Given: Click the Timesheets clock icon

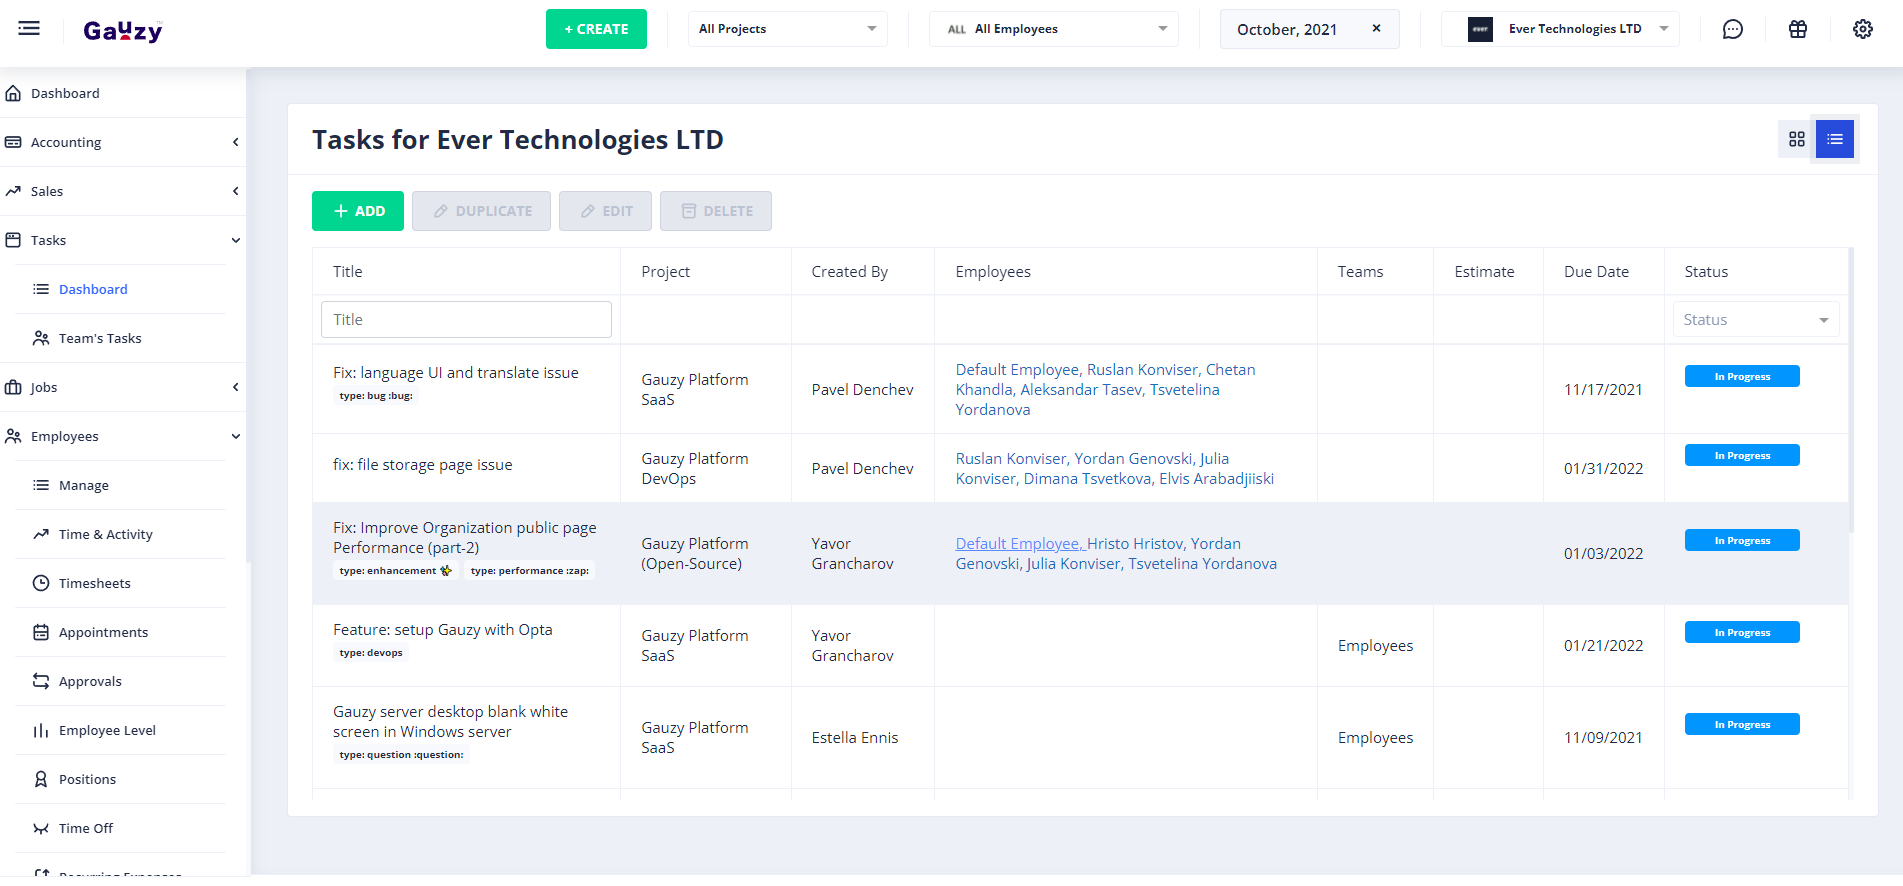Looking at the screenshot, I should coord(41,583).
